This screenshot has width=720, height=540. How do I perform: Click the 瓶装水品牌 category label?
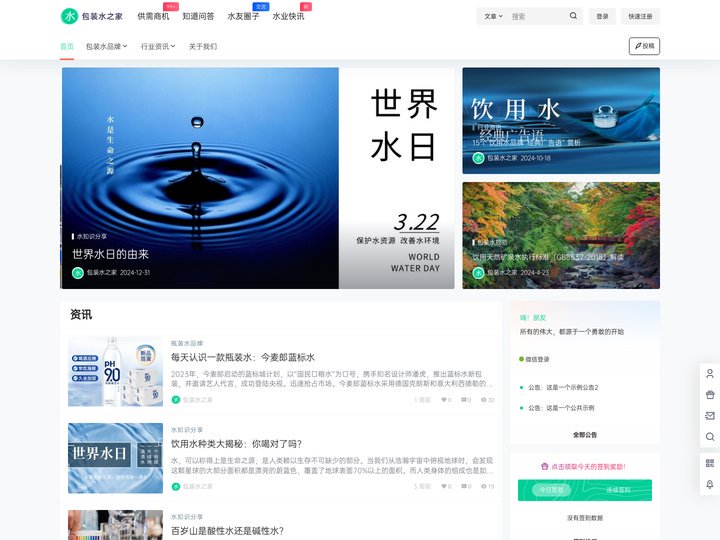click(187, 343)
